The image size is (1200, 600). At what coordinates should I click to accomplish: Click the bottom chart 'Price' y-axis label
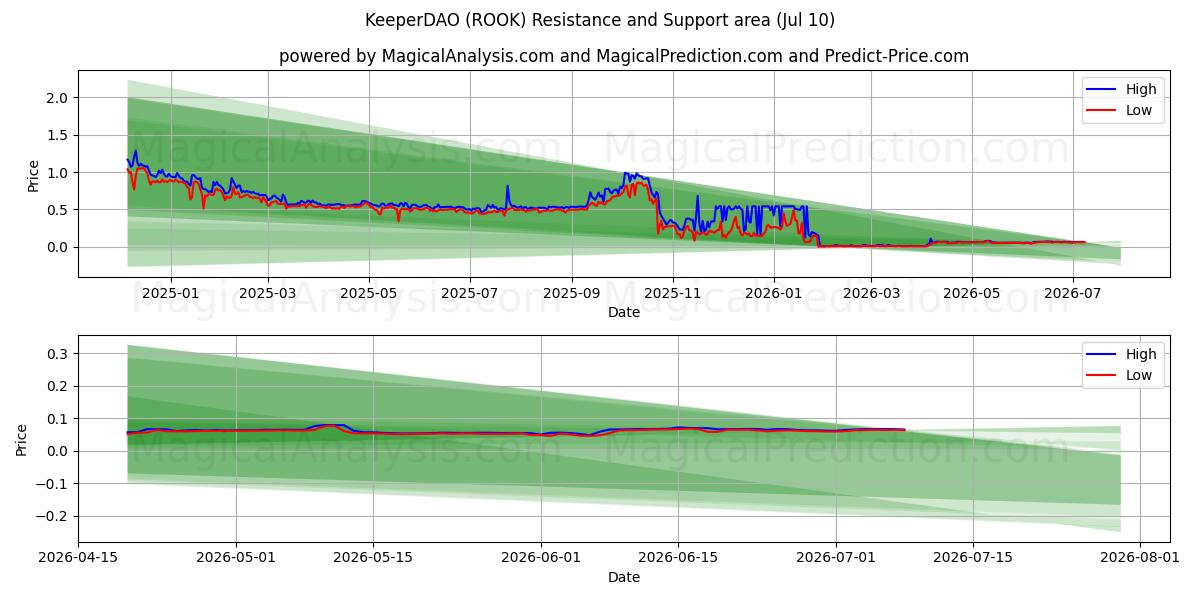[x=21, y=440]
